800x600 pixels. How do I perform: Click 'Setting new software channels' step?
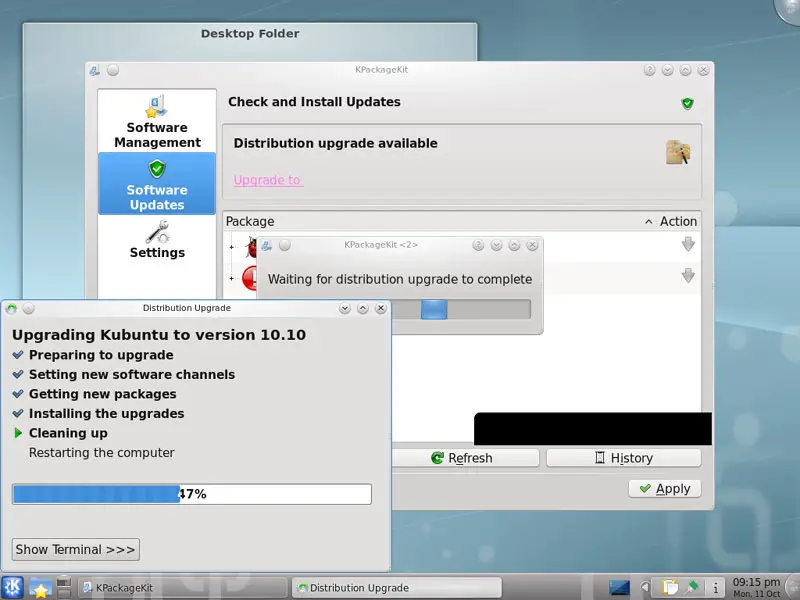pyautogui.click(x=132, y=374)
